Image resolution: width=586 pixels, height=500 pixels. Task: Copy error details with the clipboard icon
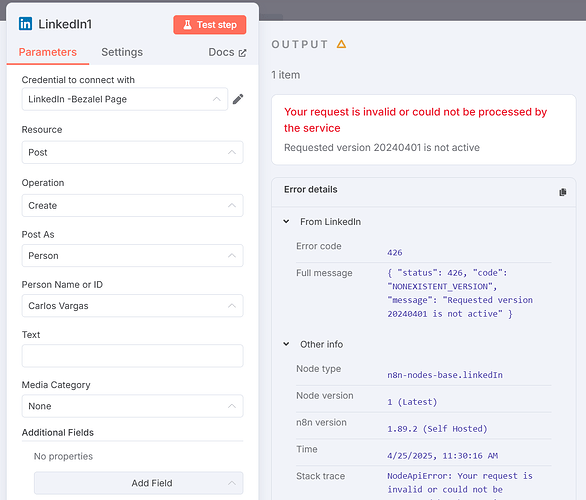tap(562, 192)
